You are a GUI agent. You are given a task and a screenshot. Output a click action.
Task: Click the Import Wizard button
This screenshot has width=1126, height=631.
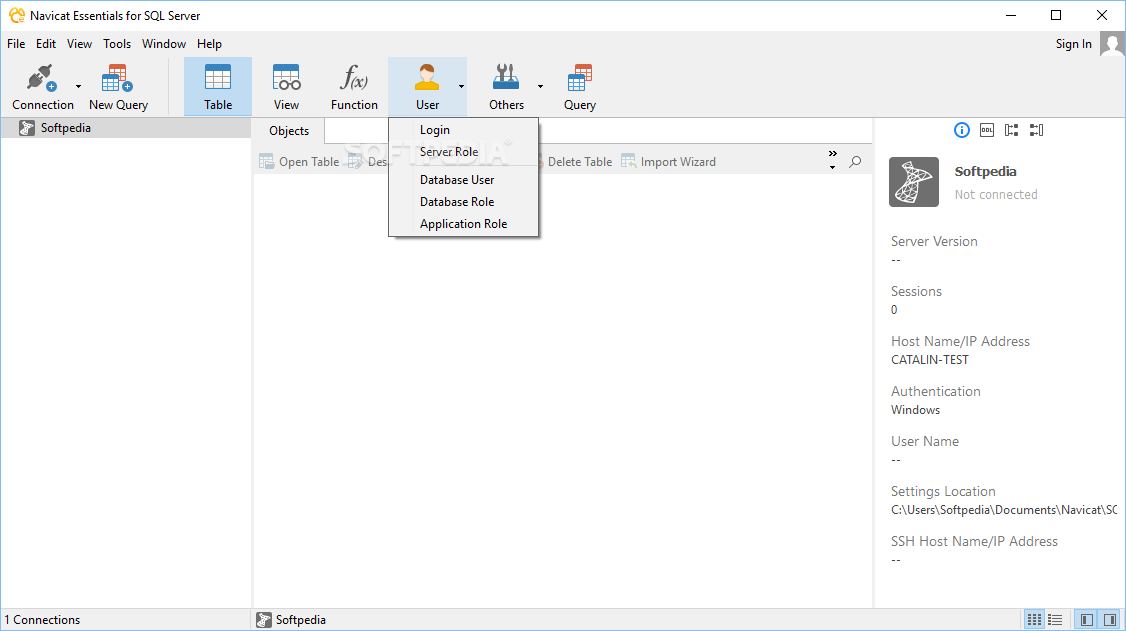pyautogui.click(x=669, y=162)
